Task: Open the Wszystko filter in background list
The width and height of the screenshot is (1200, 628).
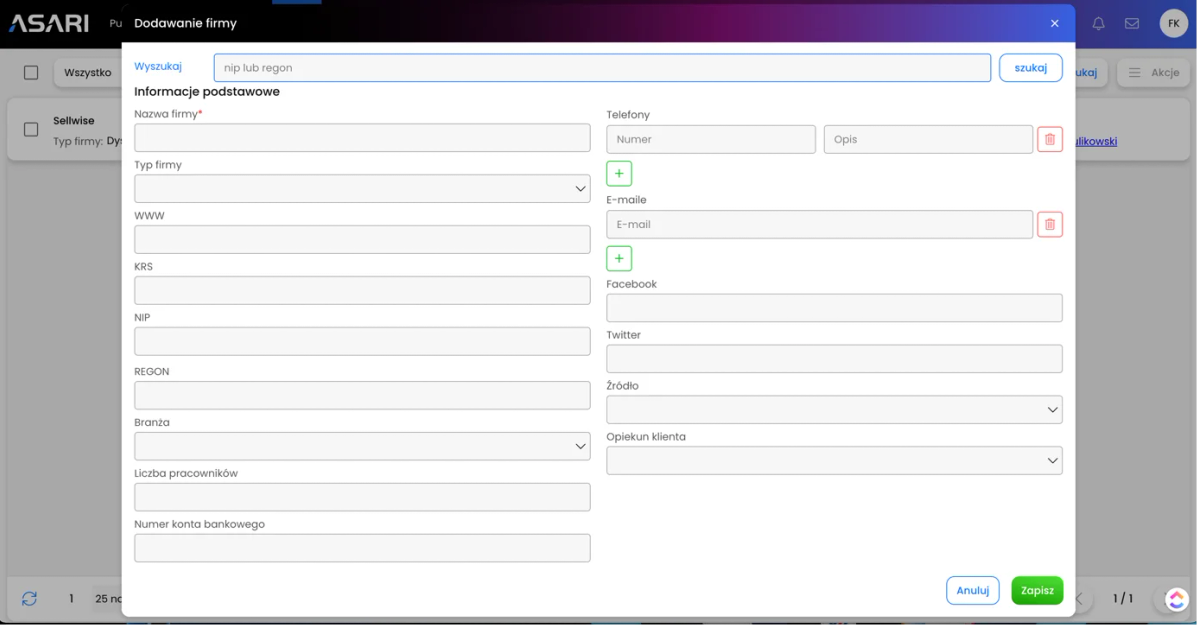Action: [87, 72]
